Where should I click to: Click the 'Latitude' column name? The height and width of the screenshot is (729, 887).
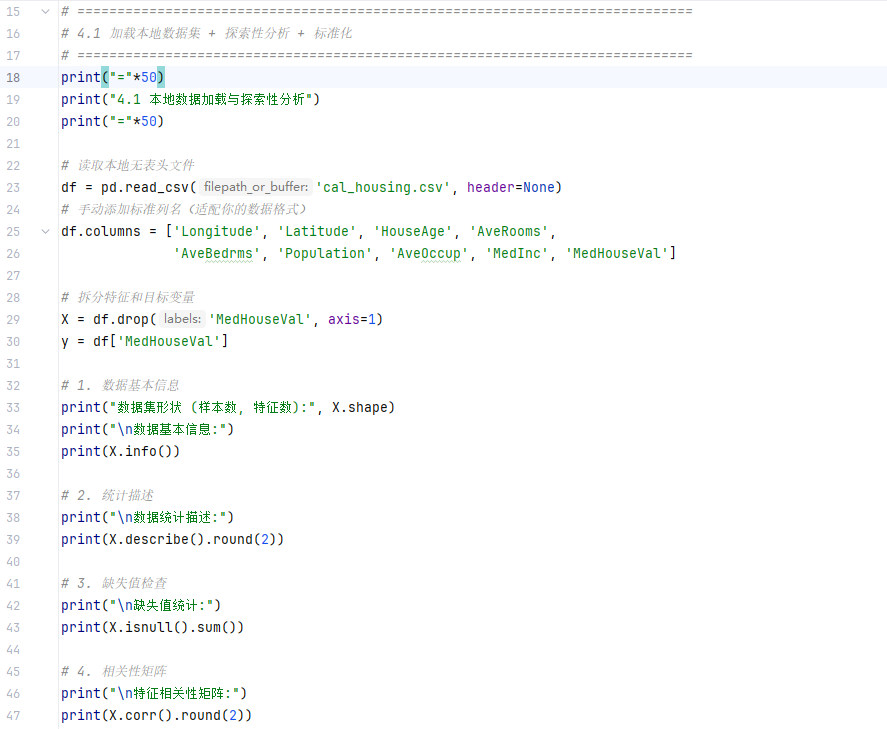[317, 231]
